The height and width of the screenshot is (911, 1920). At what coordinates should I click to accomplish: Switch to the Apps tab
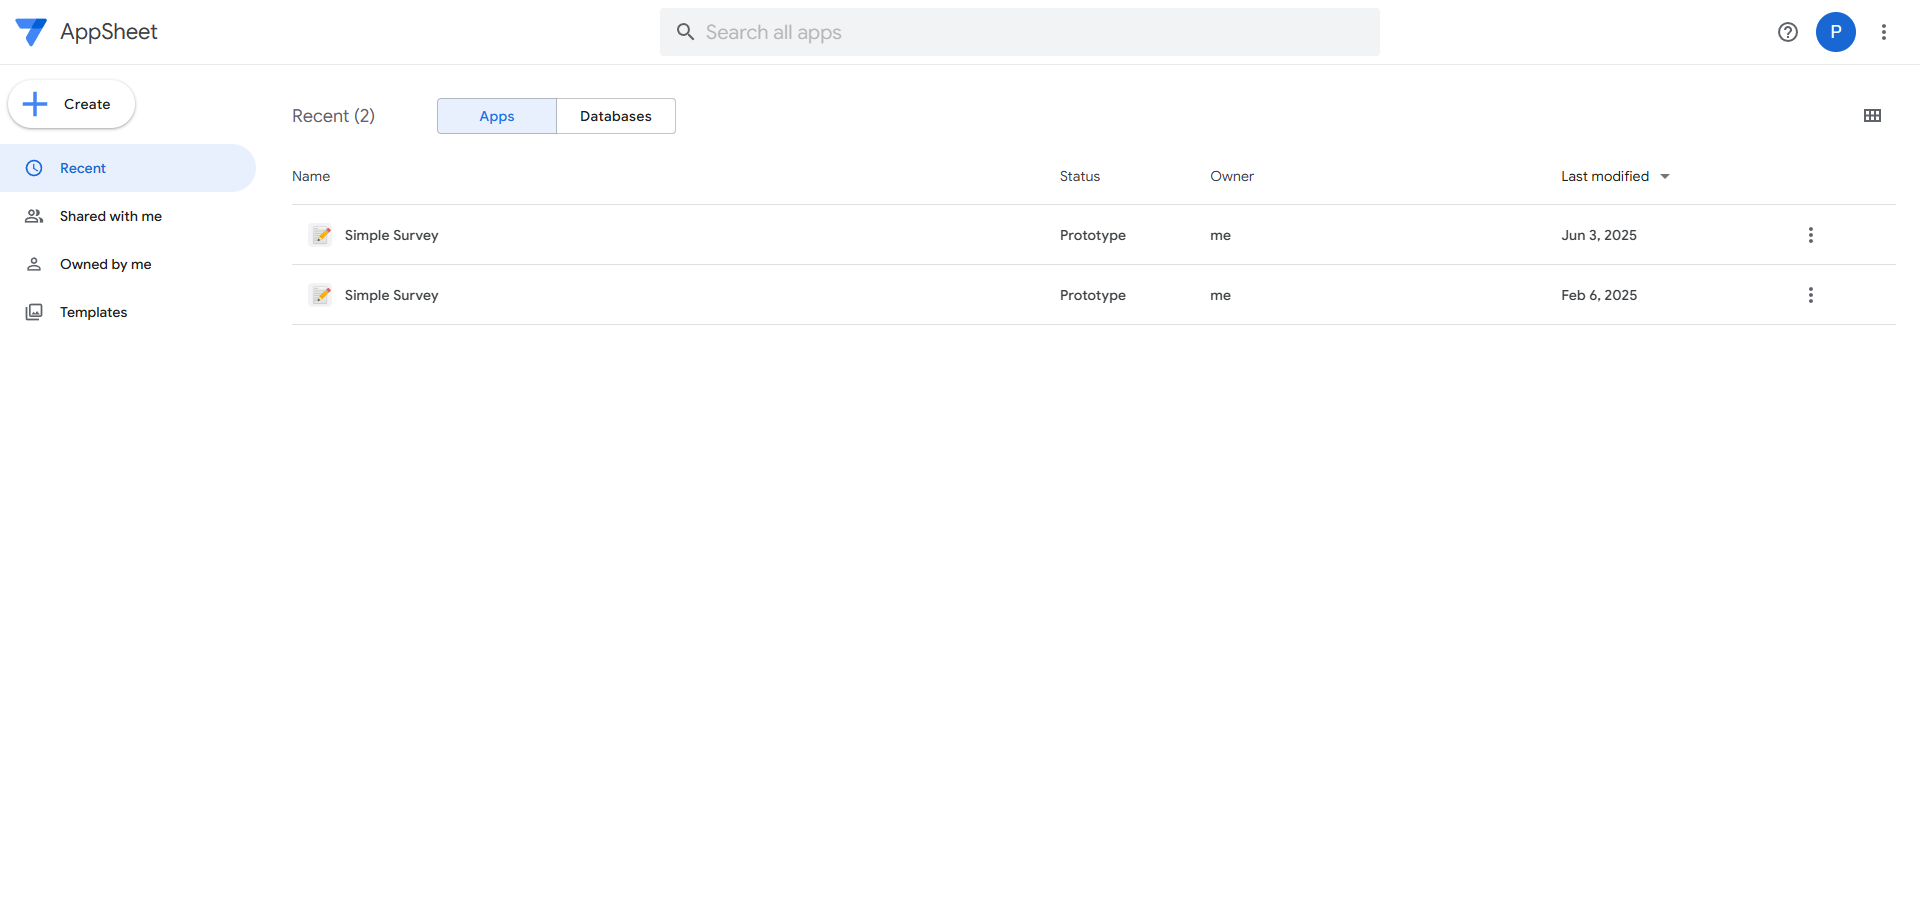click(496, 116)
